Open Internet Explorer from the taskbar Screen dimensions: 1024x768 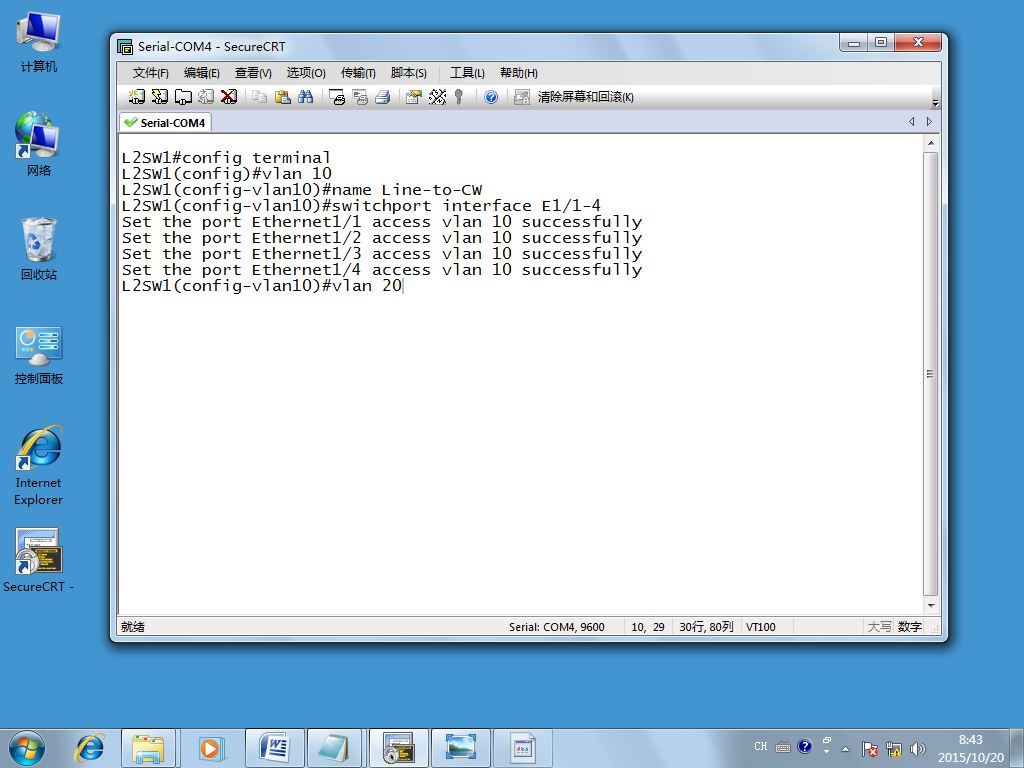click(90, 748)
